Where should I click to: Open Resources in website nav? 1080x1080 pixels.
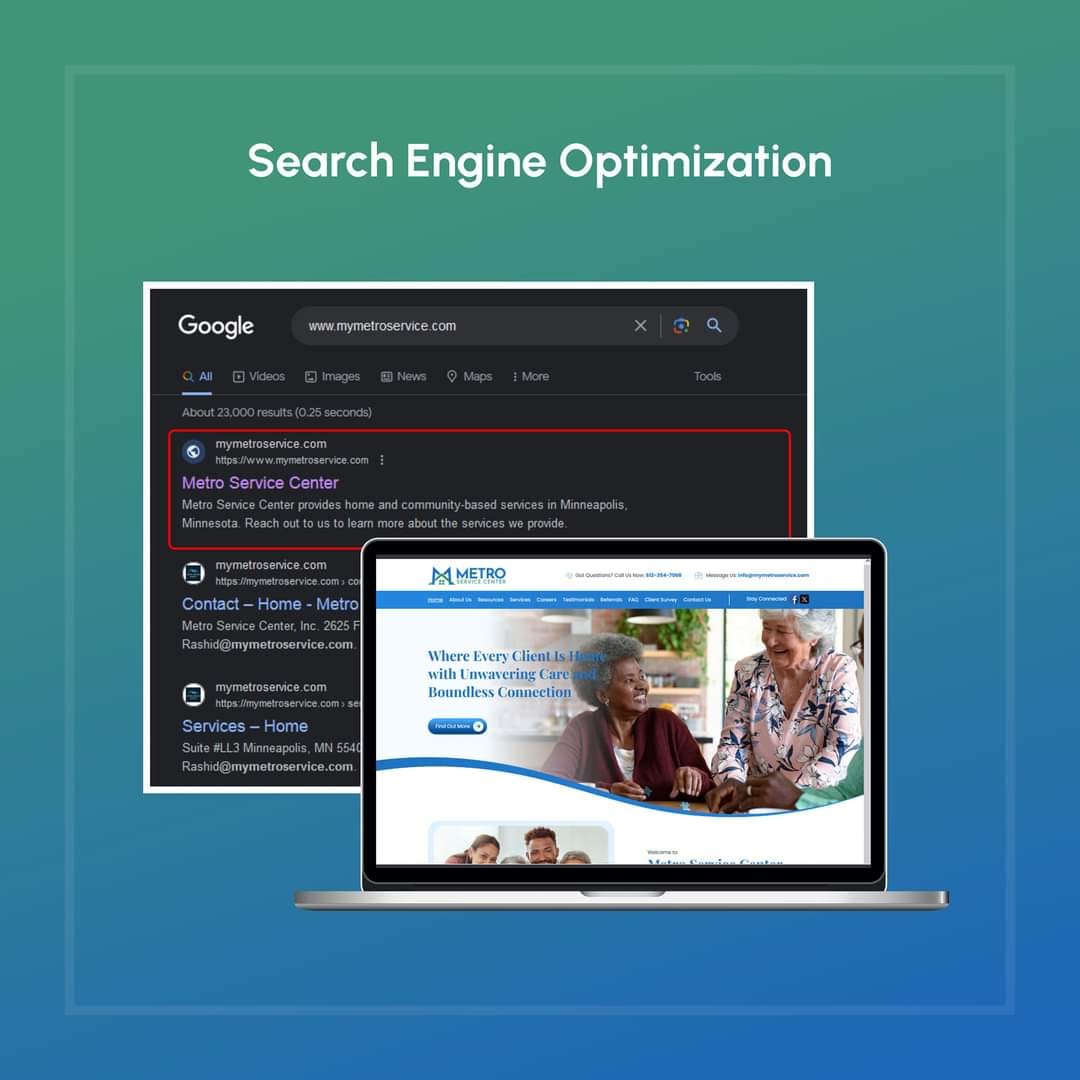(490, 599)
